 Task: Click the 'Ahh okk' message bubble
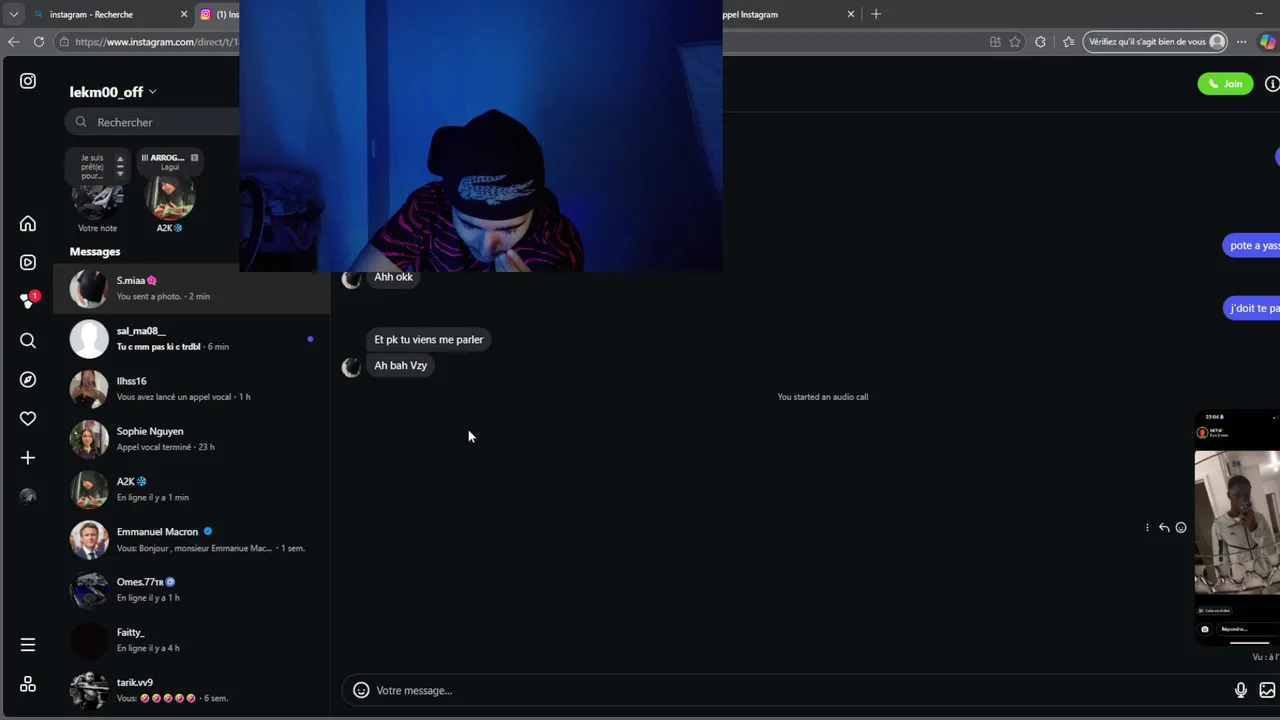click(393, 277)
